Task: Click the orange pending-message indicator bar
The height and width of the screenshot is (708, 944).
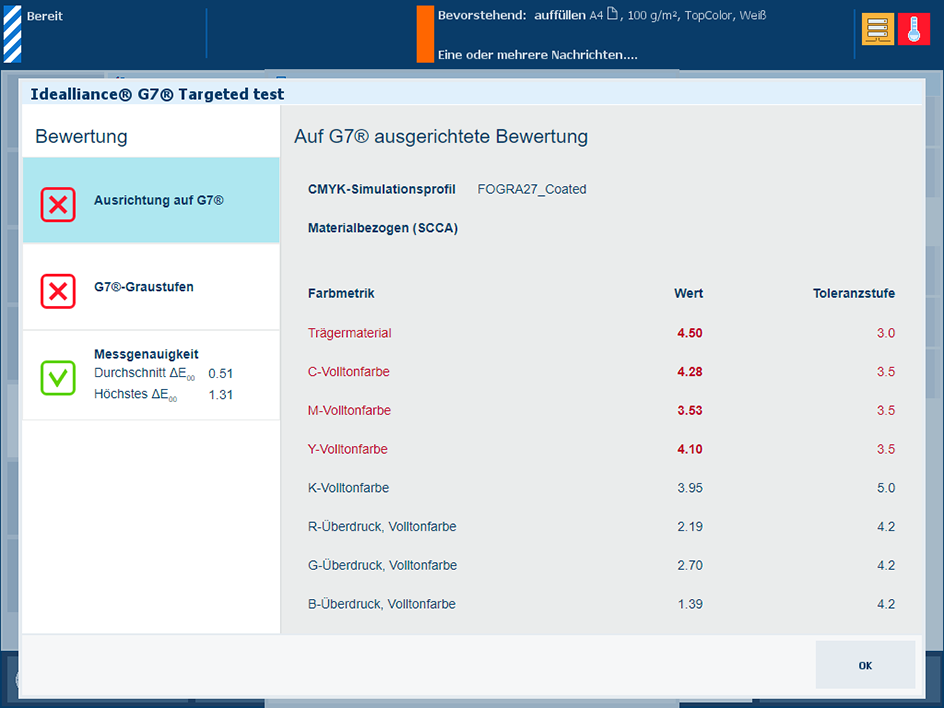Action: [425, 34]
